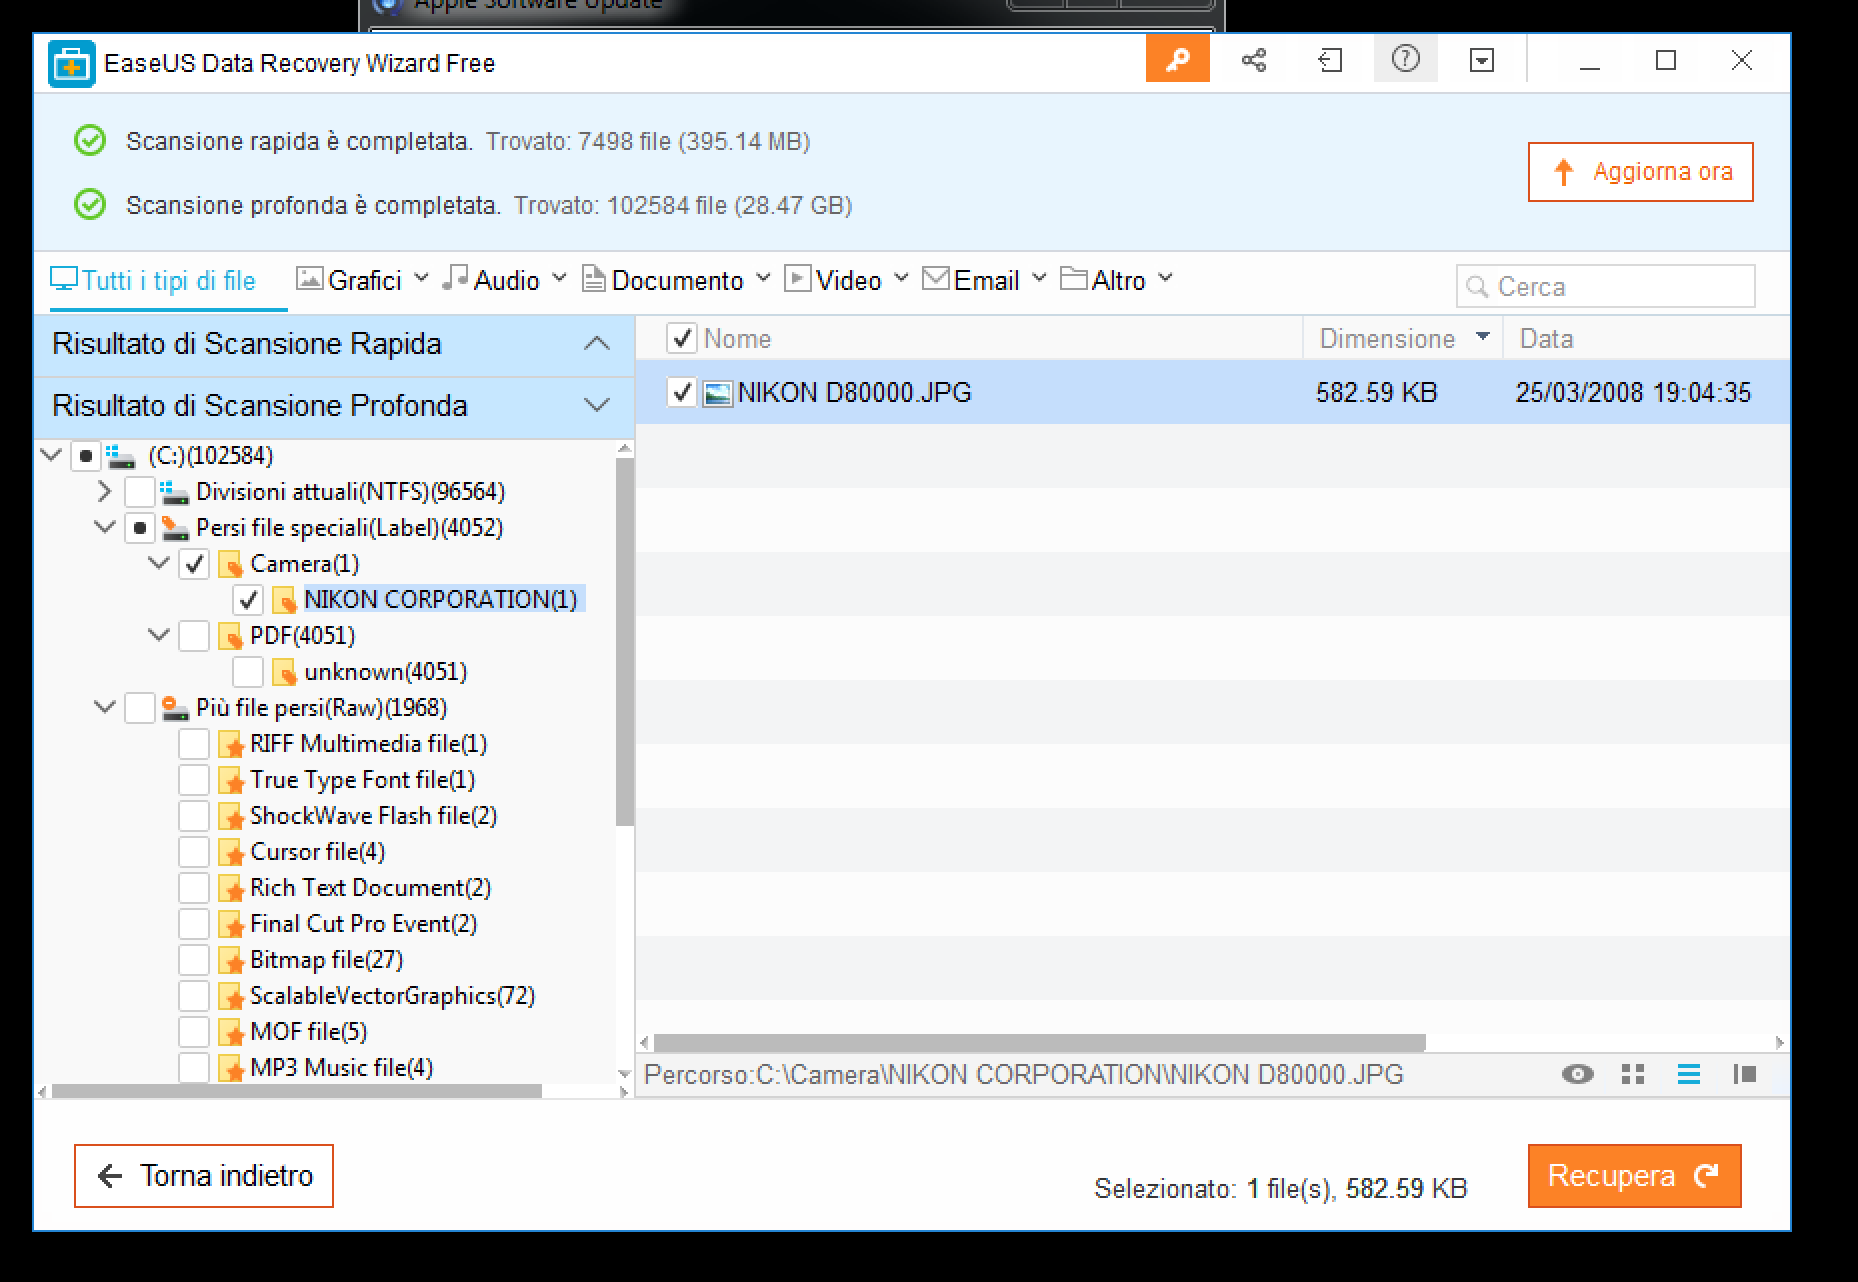Click the NIKON CORPORATION folder icon

[284, 600]
